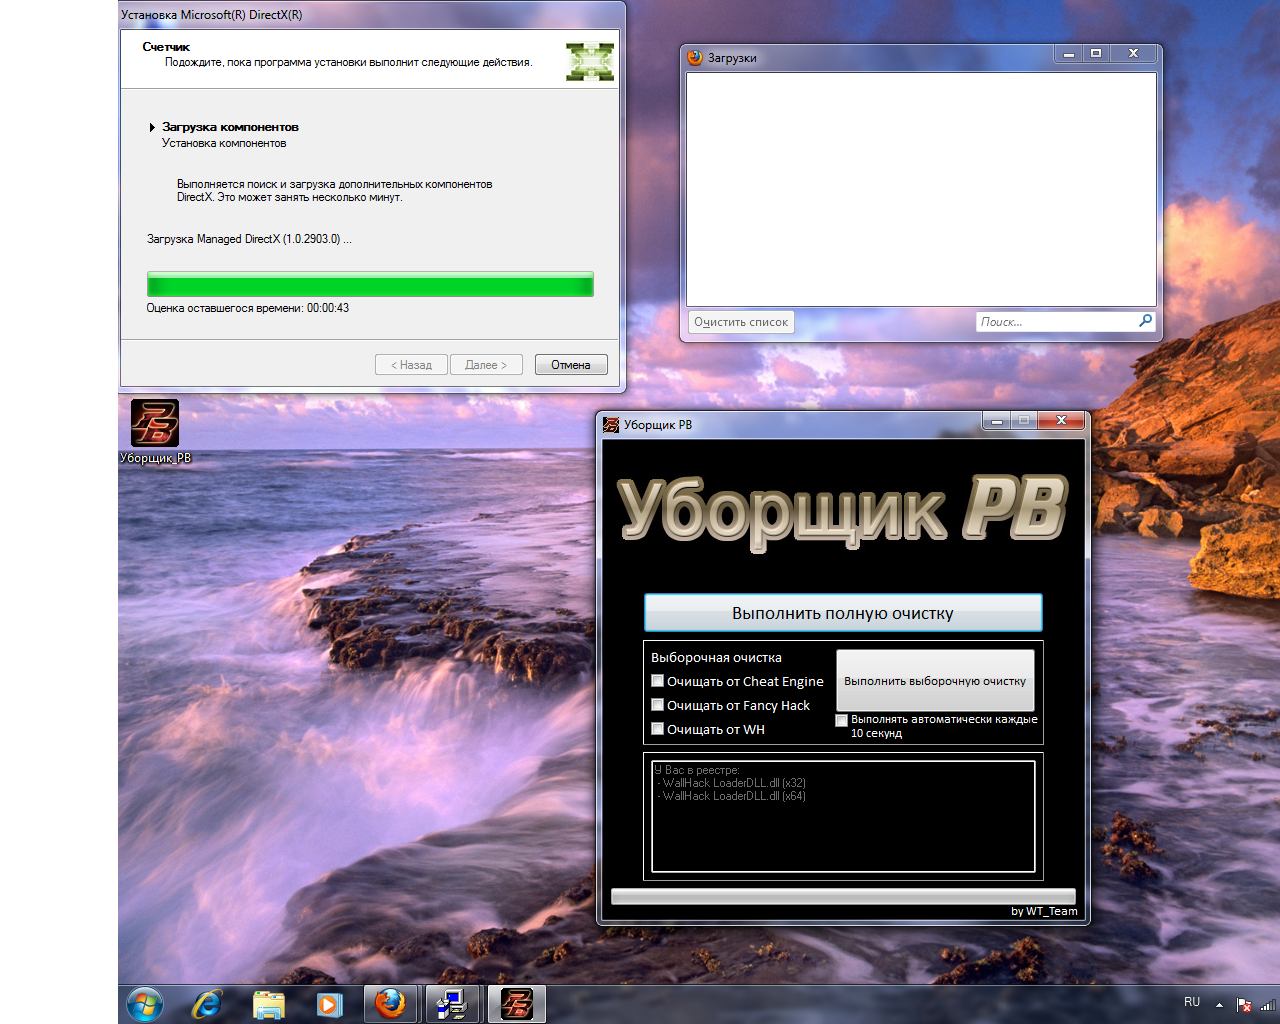Close the Загрузки window

(x=1134, y=54)
